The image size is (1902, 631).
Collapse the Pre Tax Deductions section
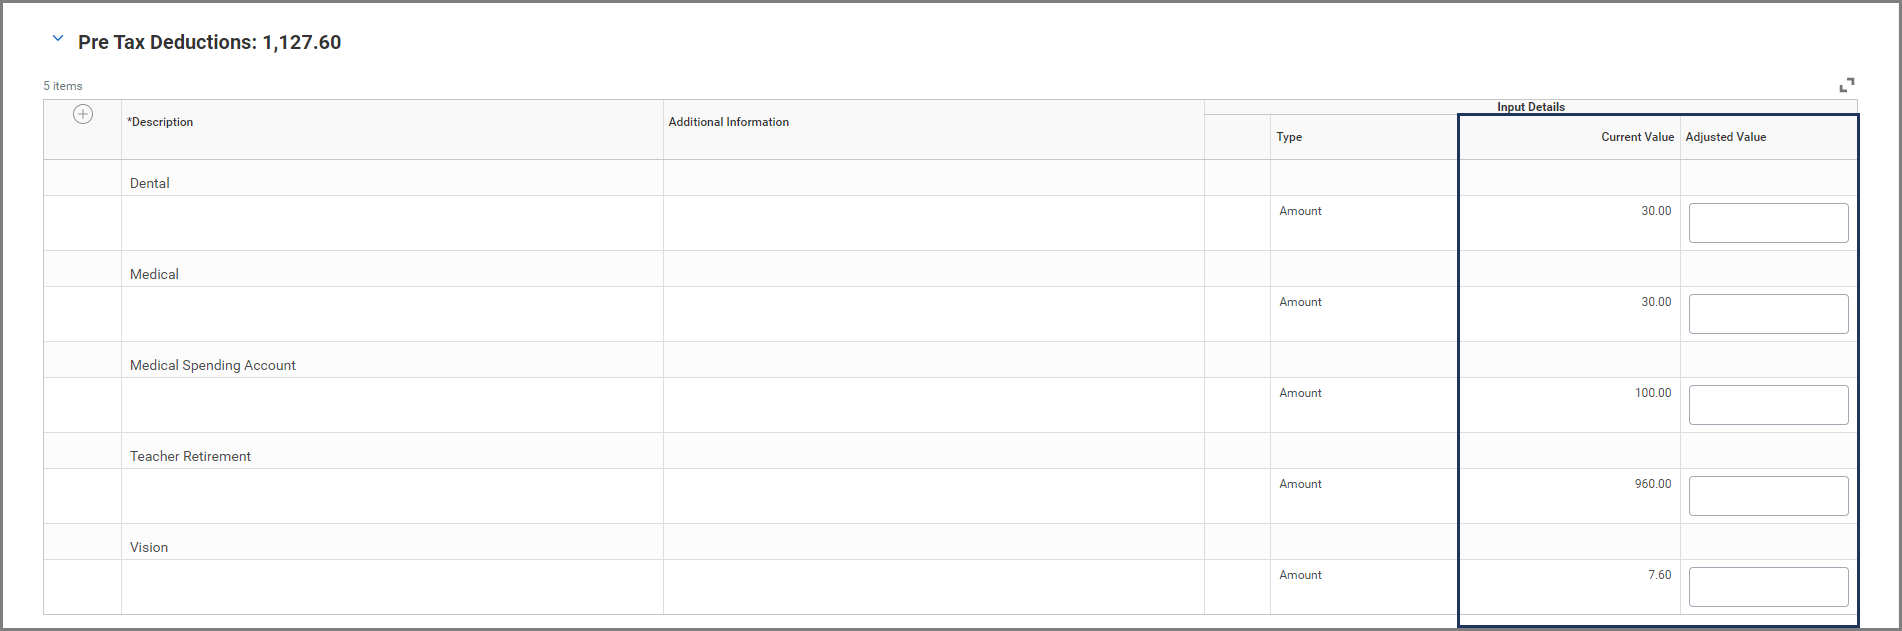pyautogui.click(x=58, y=40)
